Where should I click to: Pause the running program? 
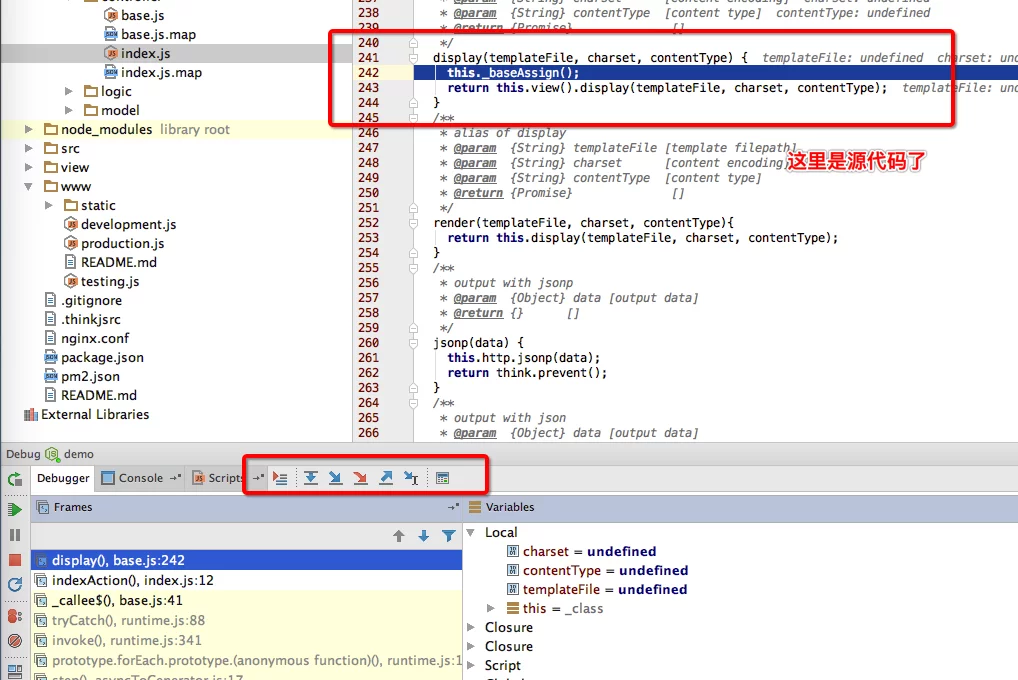click(x=15, y=535)
